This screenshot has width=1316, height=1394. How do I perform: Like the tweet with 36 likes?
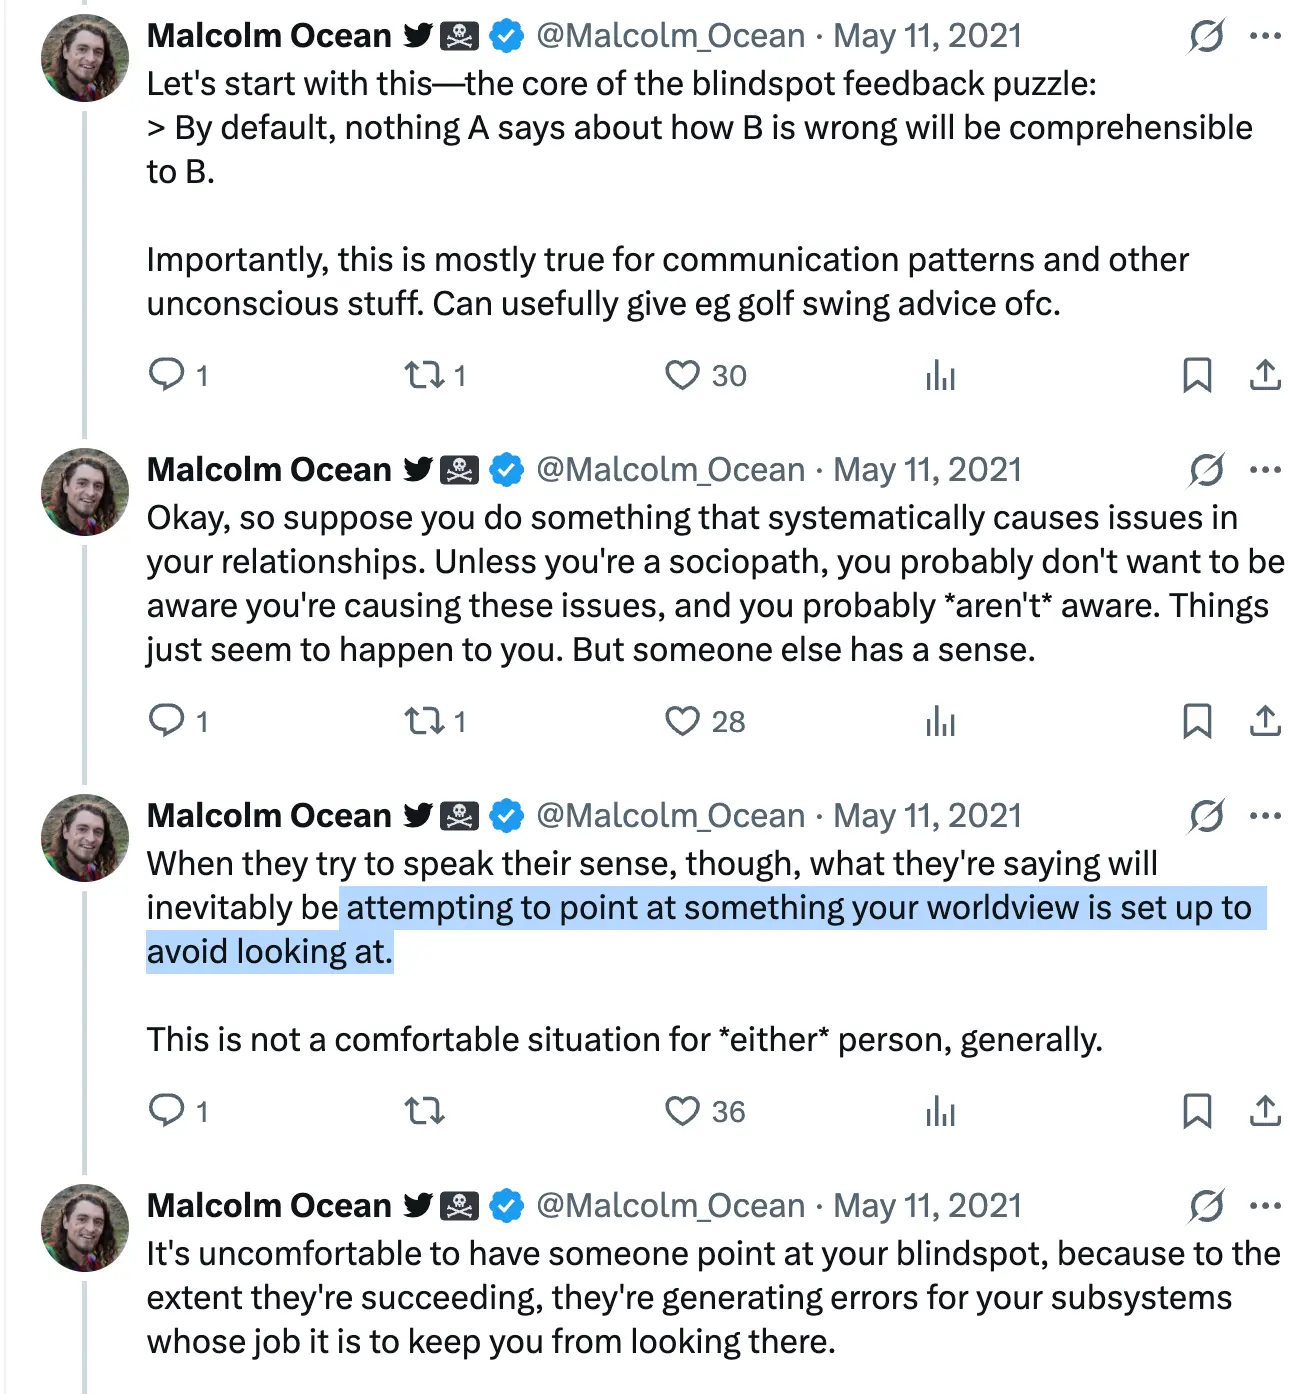pos(682,1111)
